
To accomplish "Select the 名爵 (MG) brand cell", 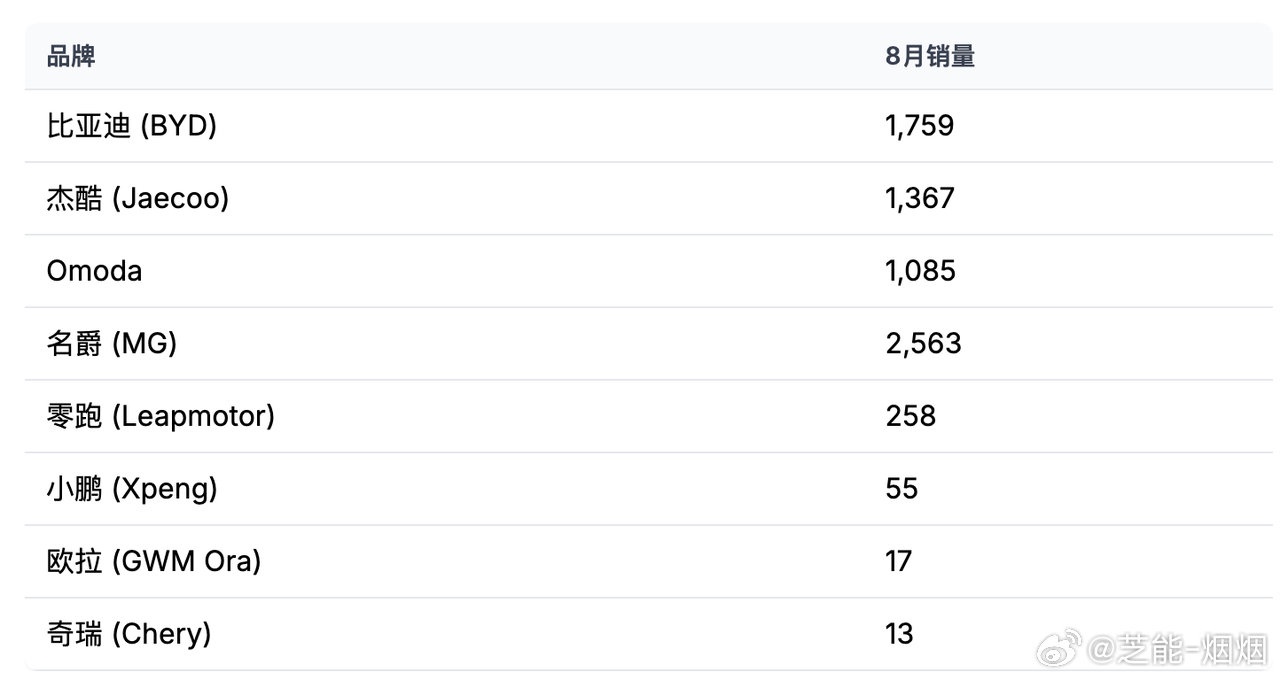I will pos(111,344).
